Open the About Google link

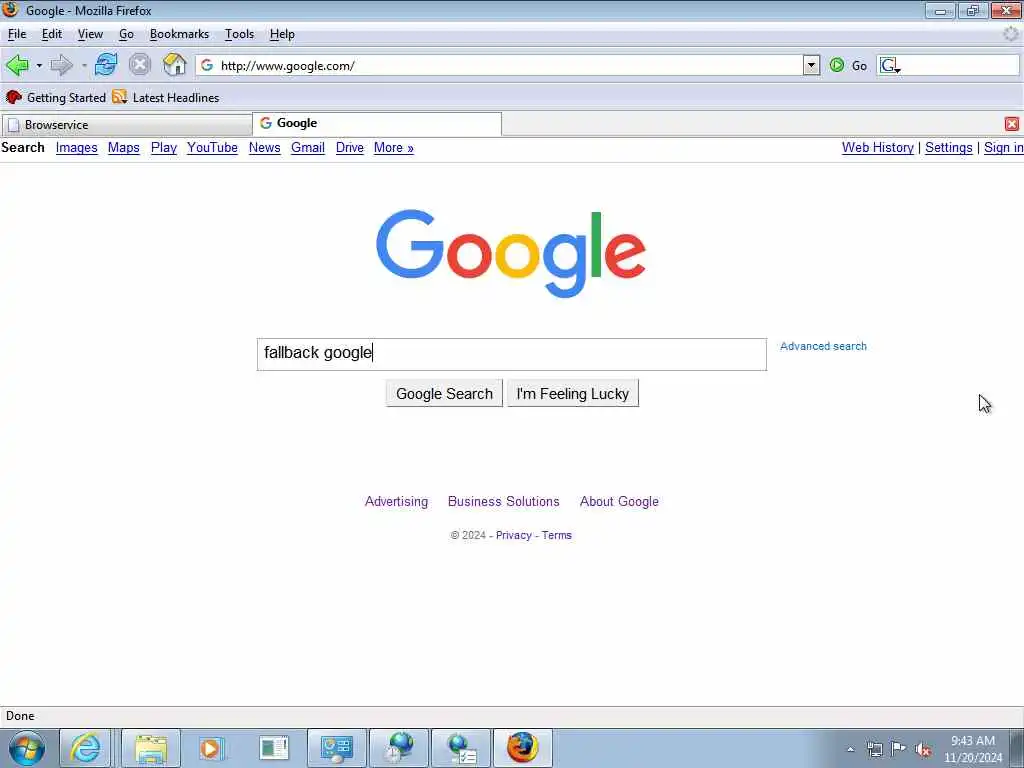pyautogui.click(x=619, y=502)
